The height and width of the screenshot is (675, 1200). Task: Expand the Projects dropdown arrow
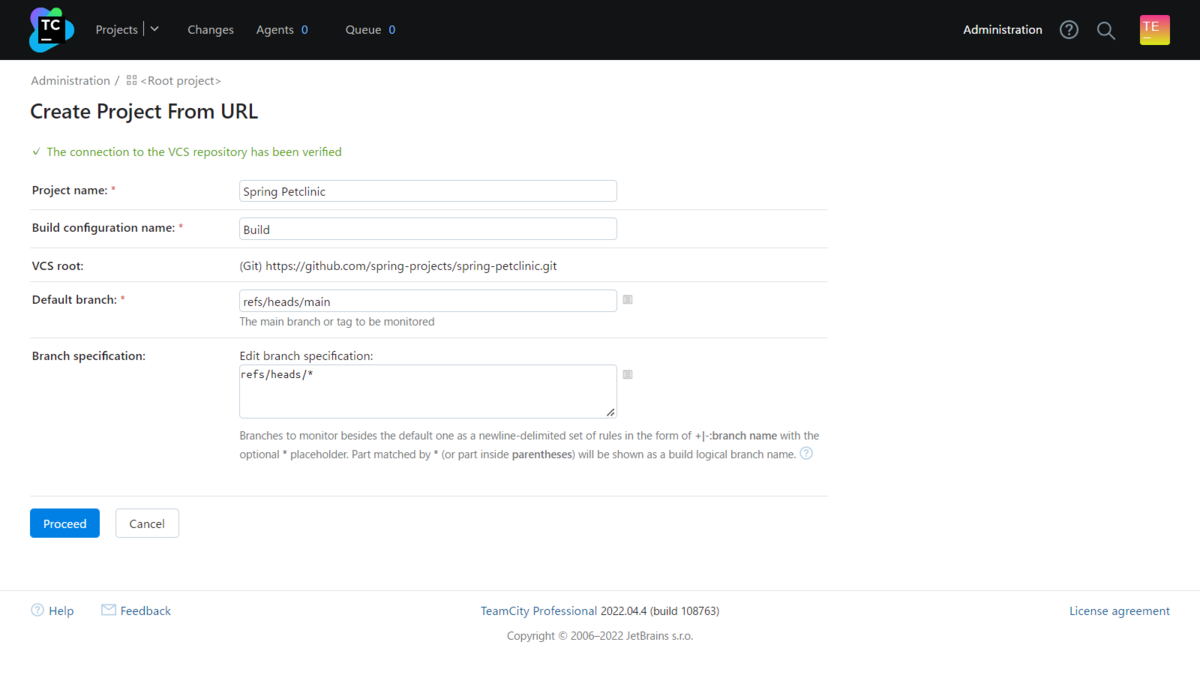[x=155, y=30]
